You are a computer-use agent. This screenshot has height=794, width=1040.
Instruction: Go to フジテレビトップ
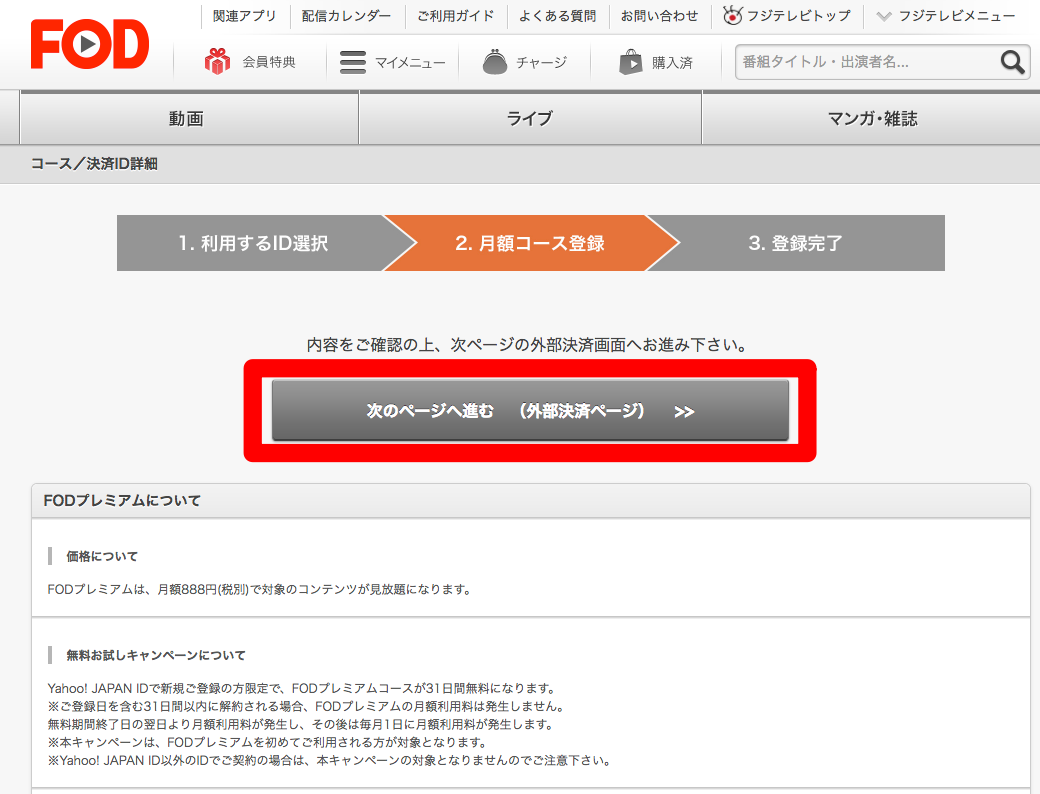pos(799,15)
